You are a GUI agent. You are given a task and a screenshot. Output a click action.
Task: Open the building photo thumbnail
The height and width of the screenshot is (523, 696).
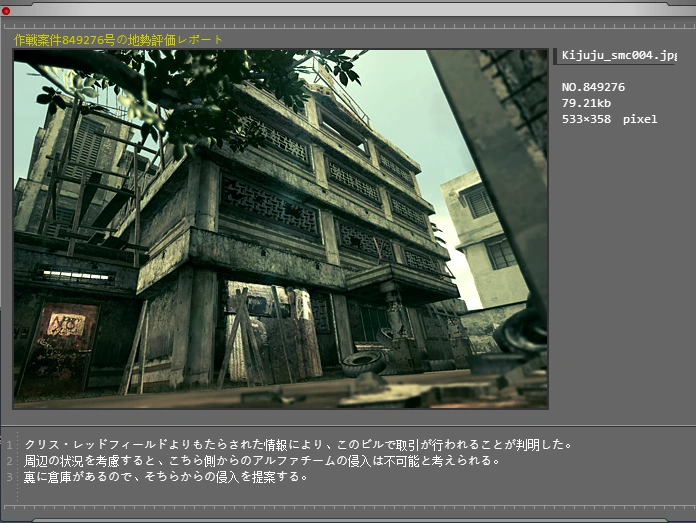281,229
